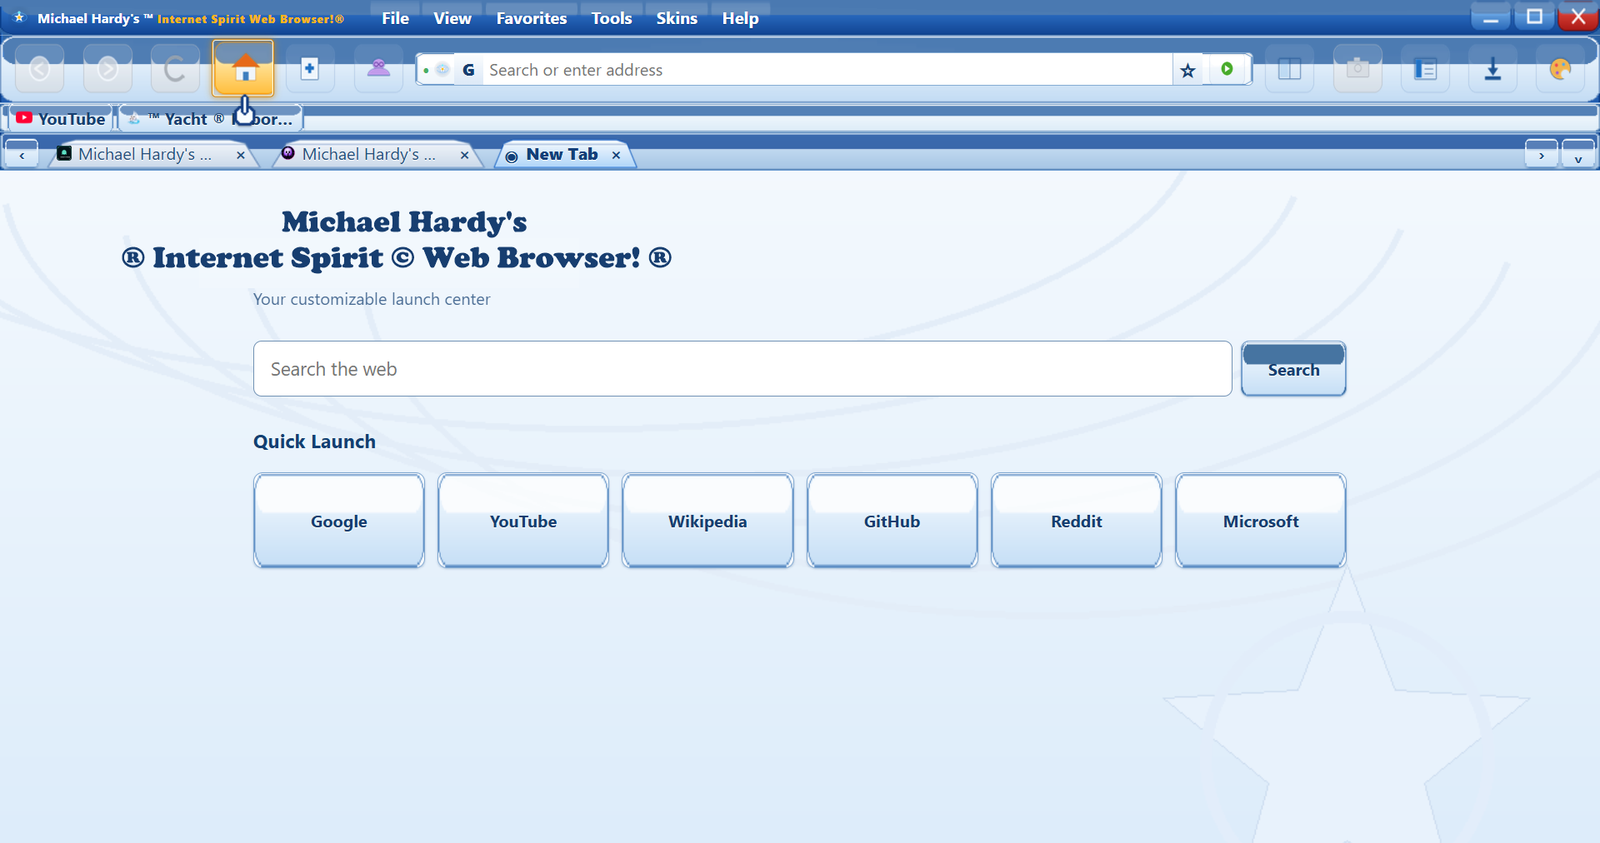Screen dimensions: 1600x843
Task: Close the New Tab tab
Action: (616, 155)
